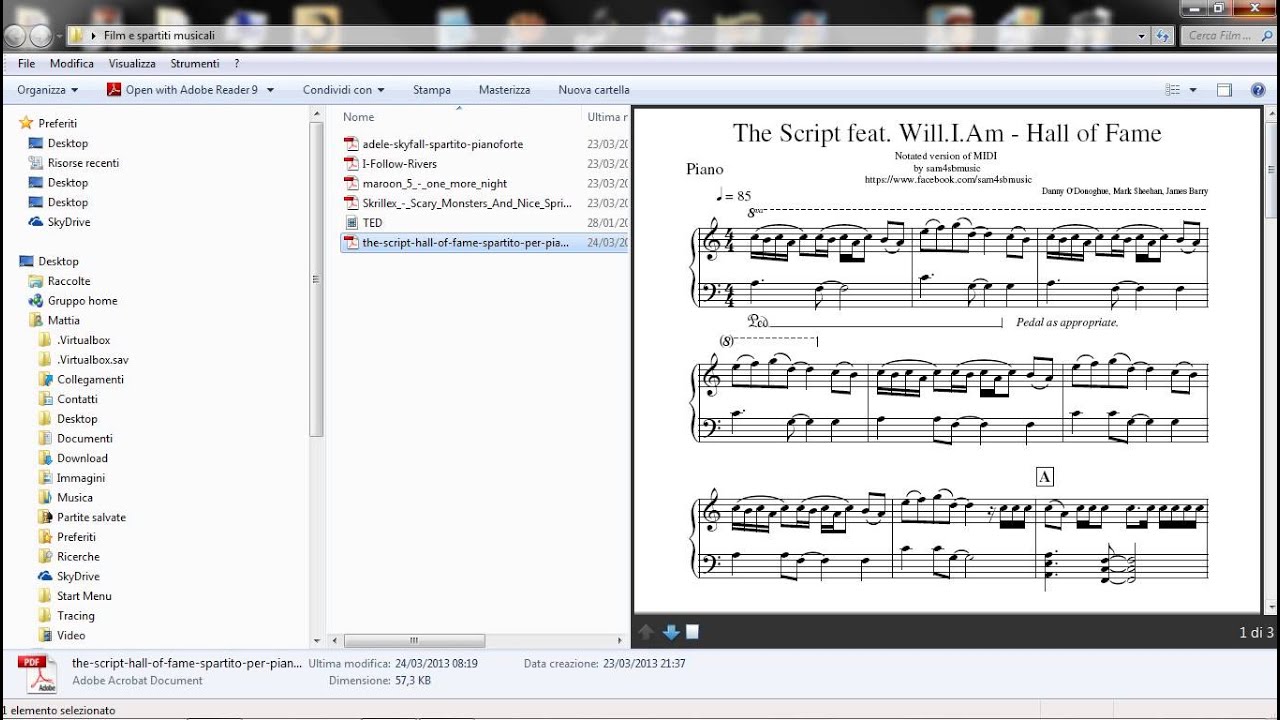Select Partite salvate in tree

pyautogui.click(x=91, y=517)
